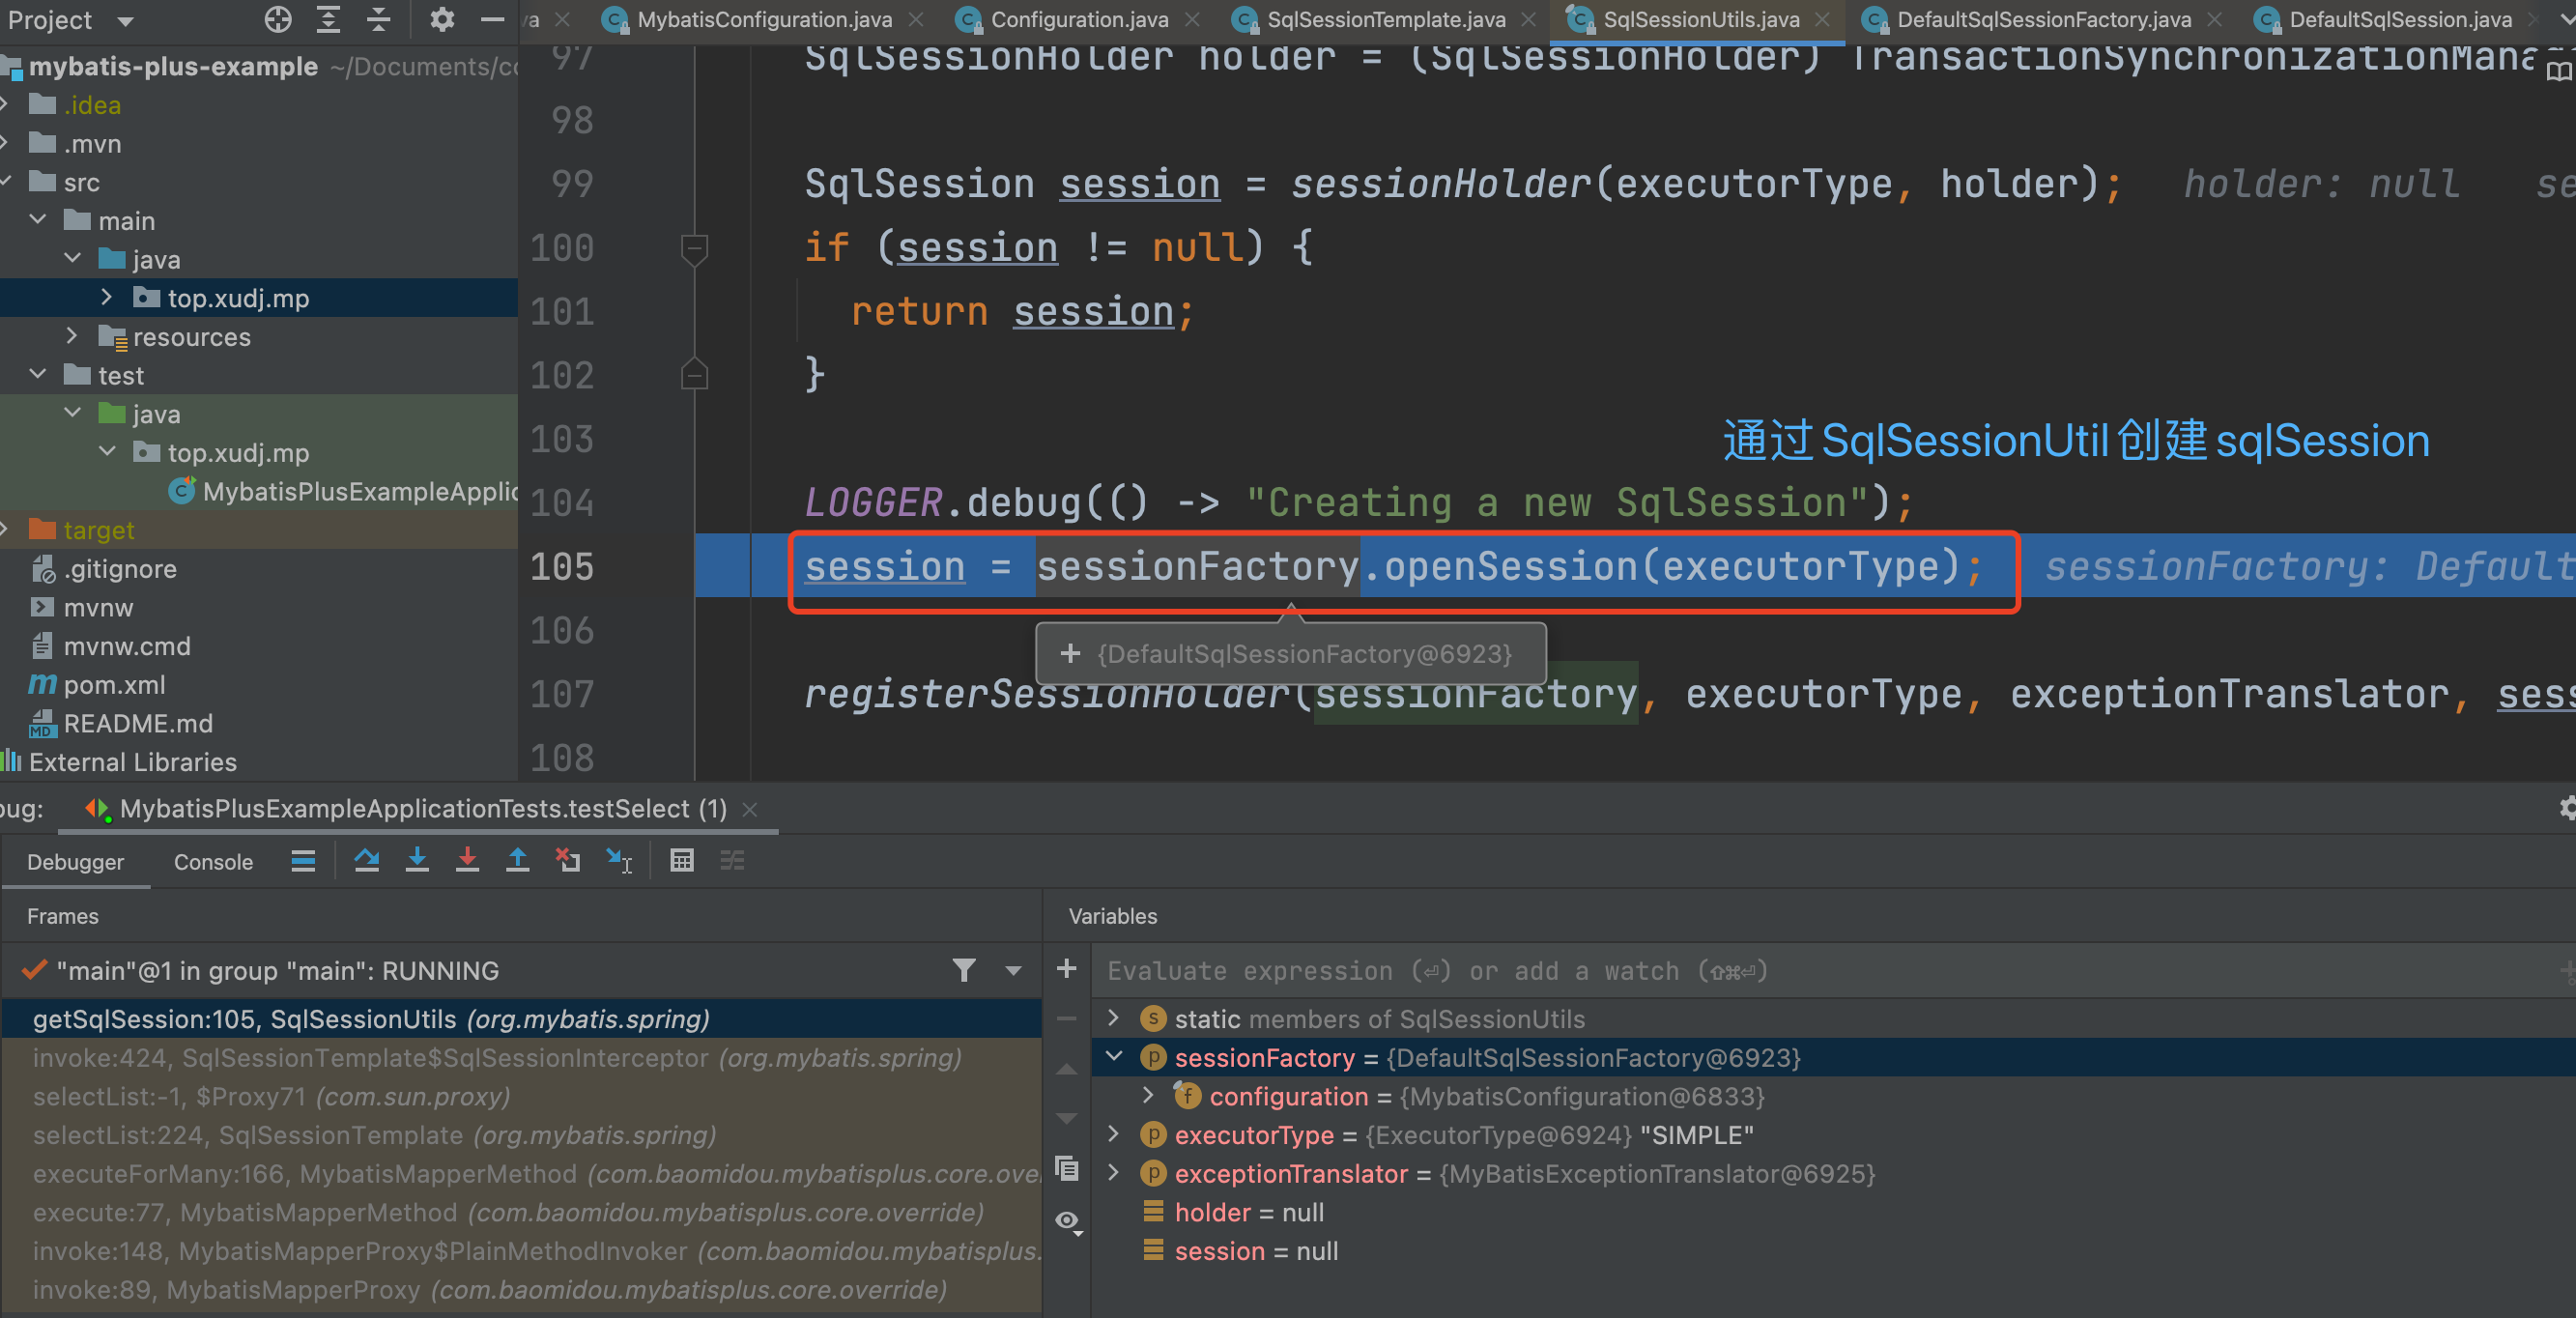Close the SqlSessionUtils.java tab
Viewport: 2576px width, 1318px height.
[1822, 19]
